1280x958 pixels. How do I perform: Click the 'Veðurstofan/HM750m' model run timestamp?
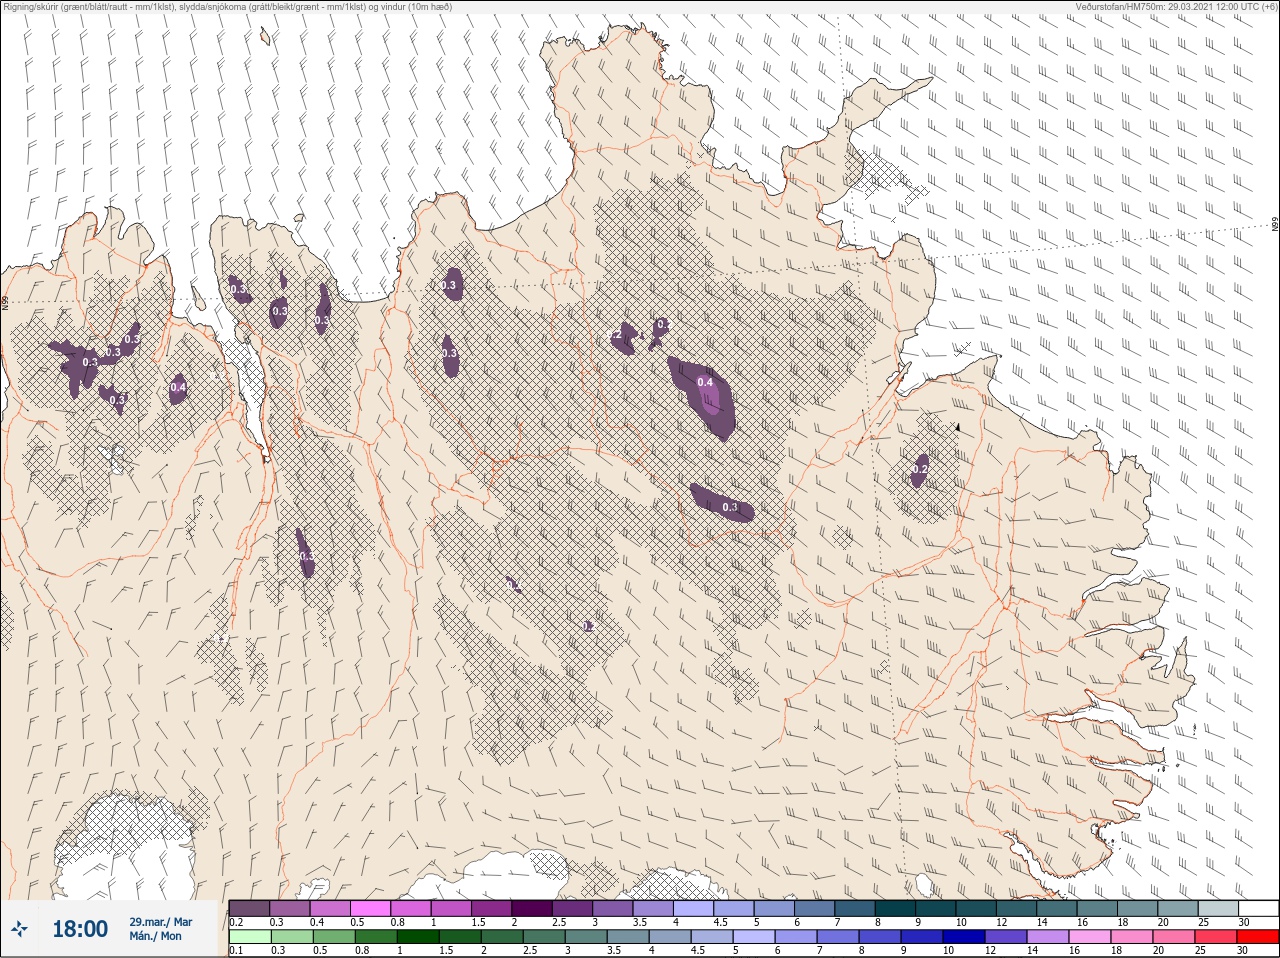[x=1178, y=7]
